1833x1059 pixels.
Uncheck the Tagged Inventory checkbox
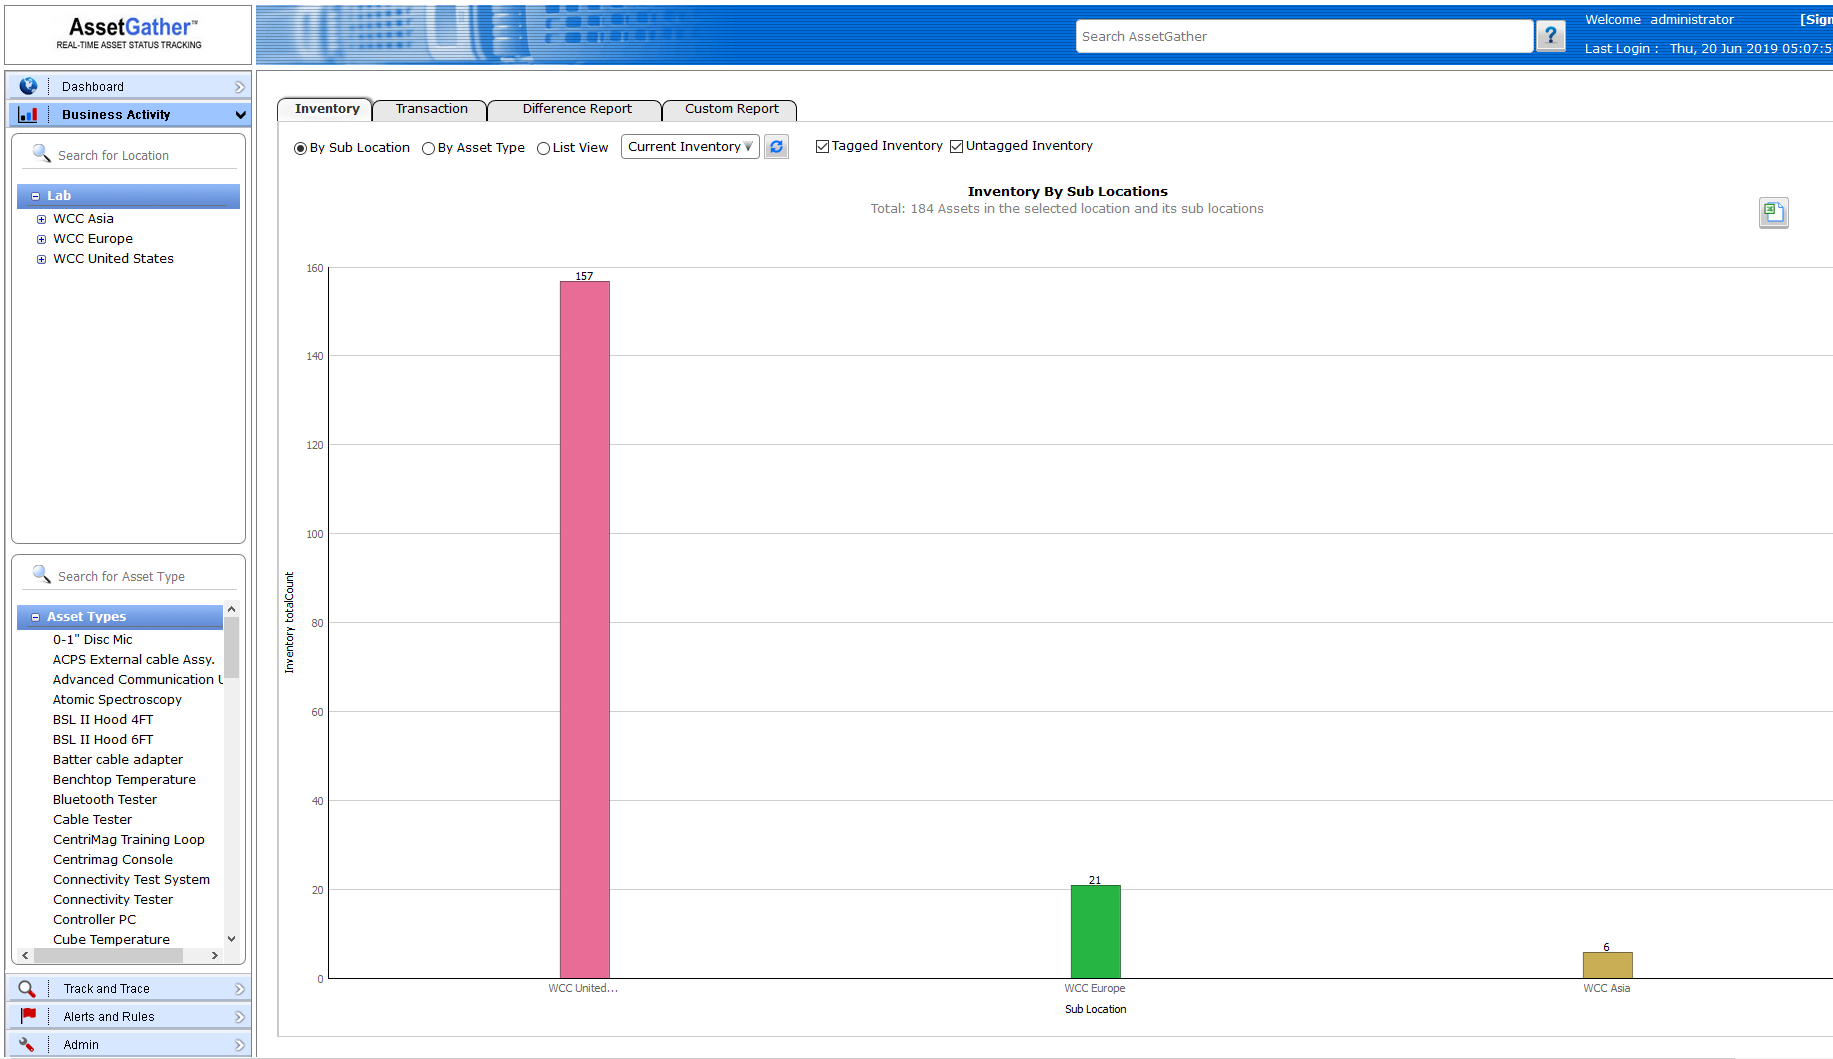point(822,146)
